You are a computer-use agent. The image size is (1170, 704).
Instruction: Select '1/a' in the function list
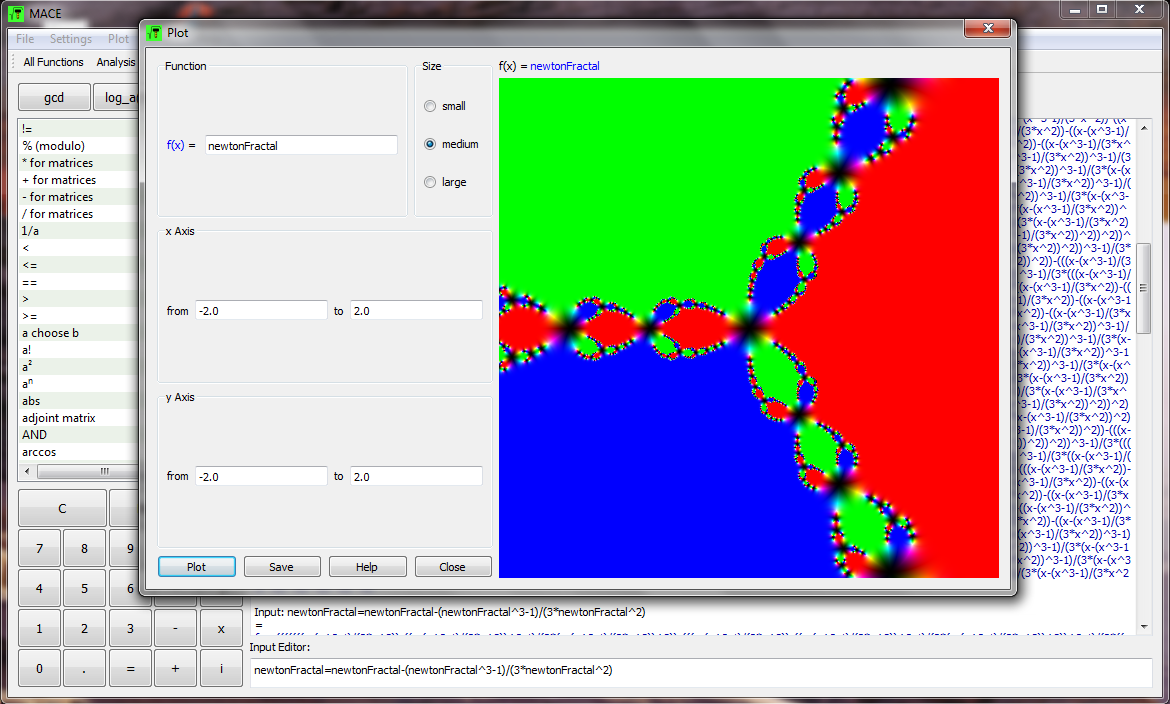pyautogui.click(x=78, y=231)
